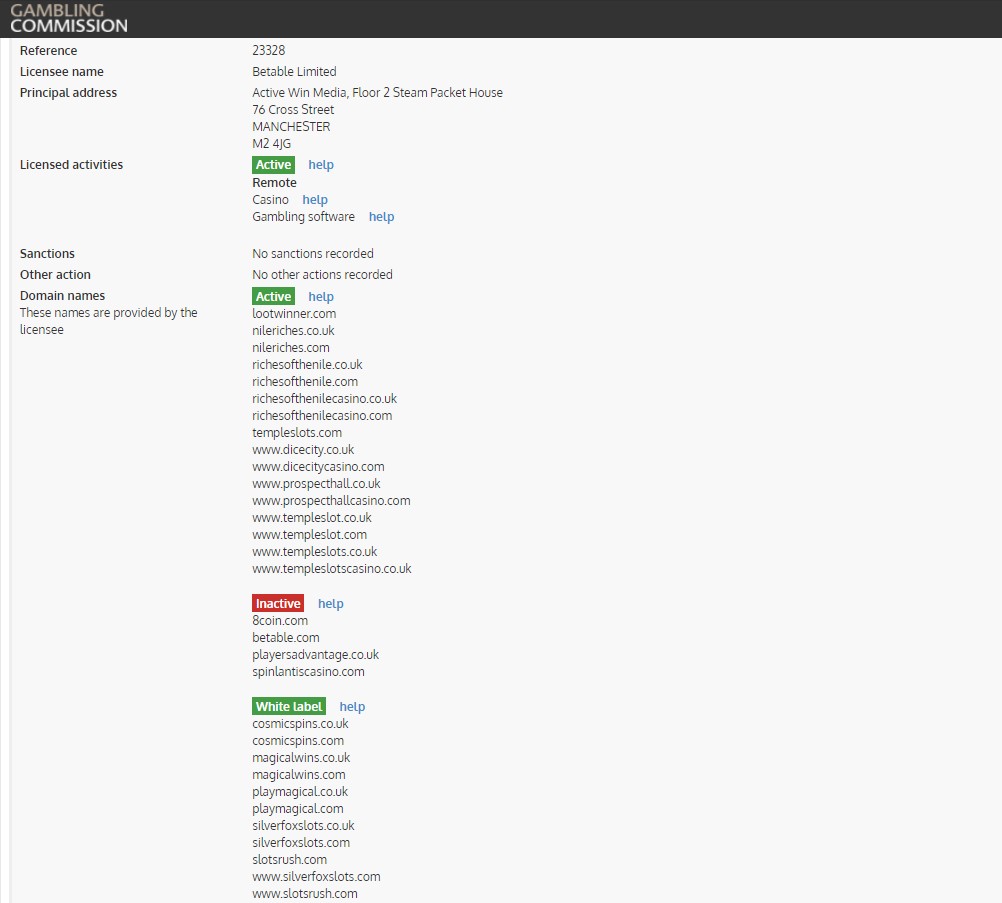Image resolution: width=1002 pixels, height=903 pixels.
Task: Click No other actions recorded text
Action: click(322, 275)
